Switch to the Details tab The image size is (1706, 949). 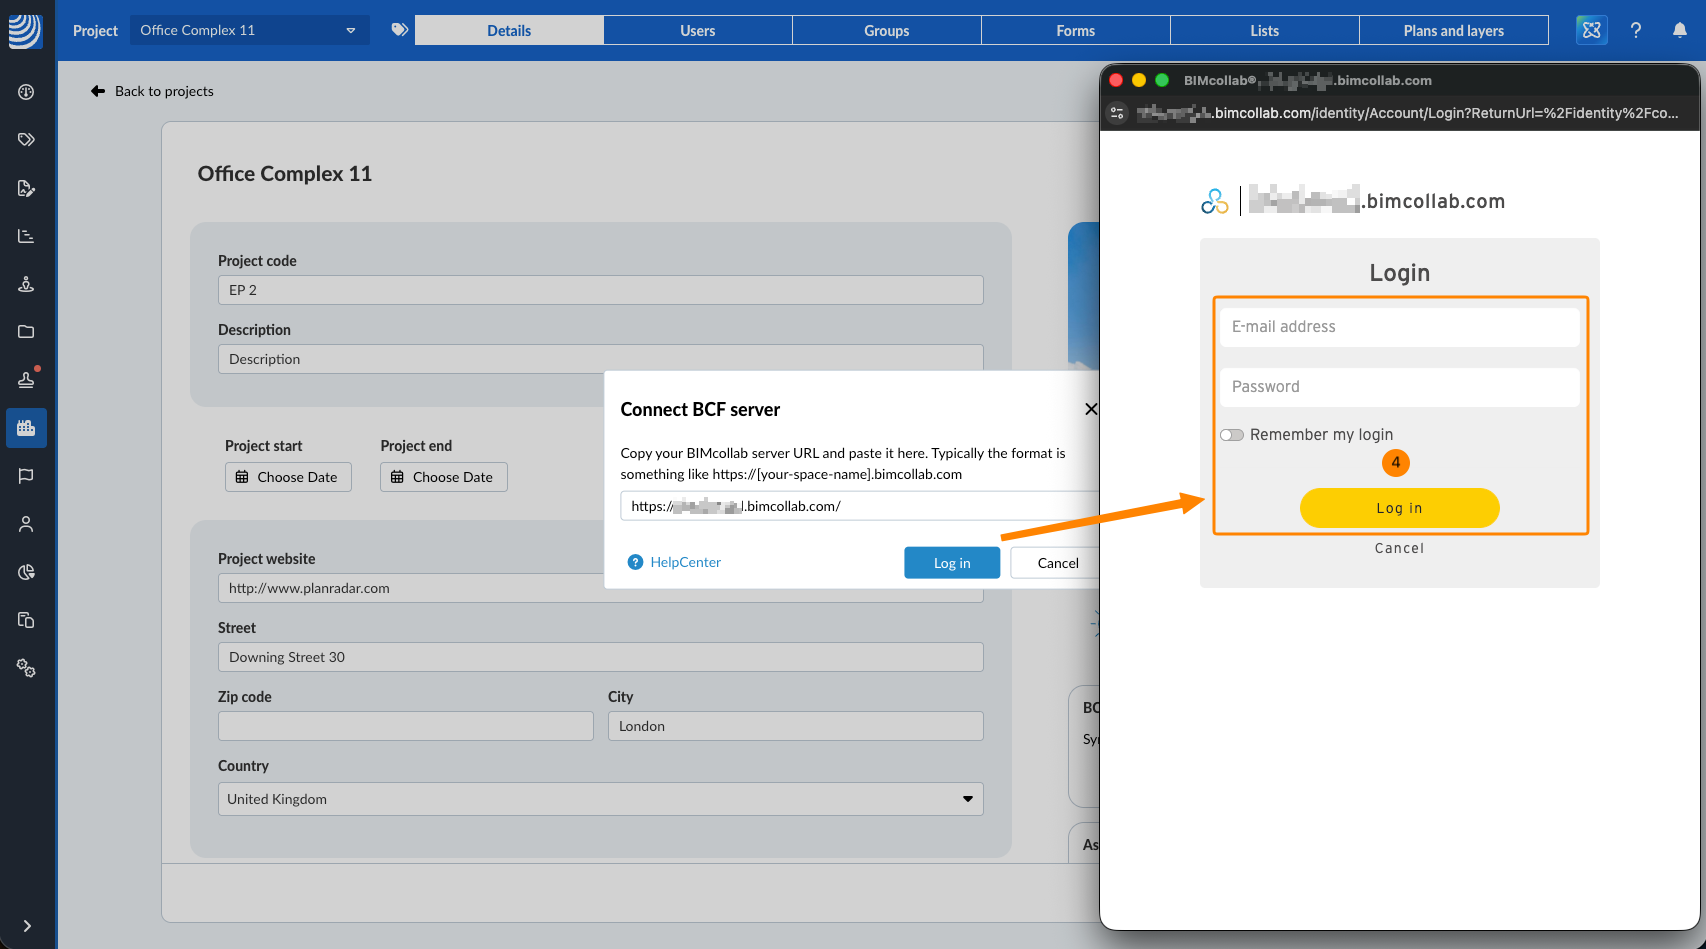click(x=509, y=30)
